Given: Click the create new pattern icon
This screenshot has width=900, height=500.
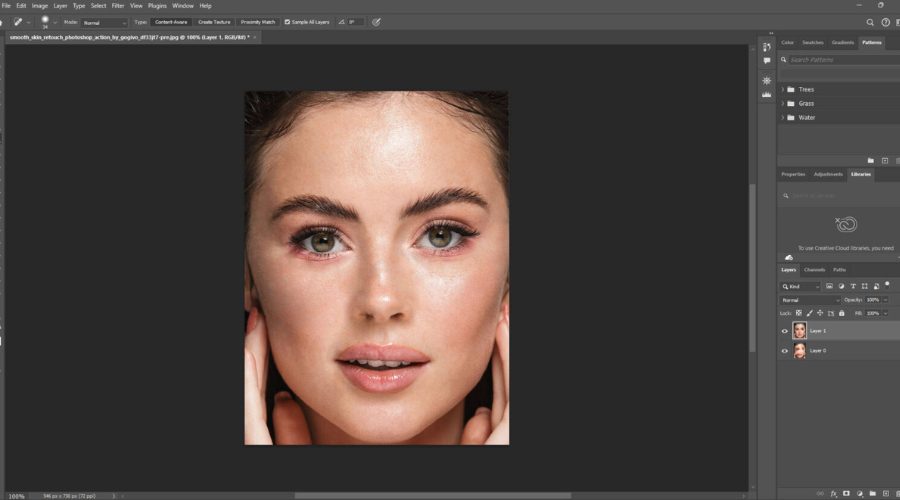Looking at the screenshot, I should pyautogui.click(x=885, y=161).
